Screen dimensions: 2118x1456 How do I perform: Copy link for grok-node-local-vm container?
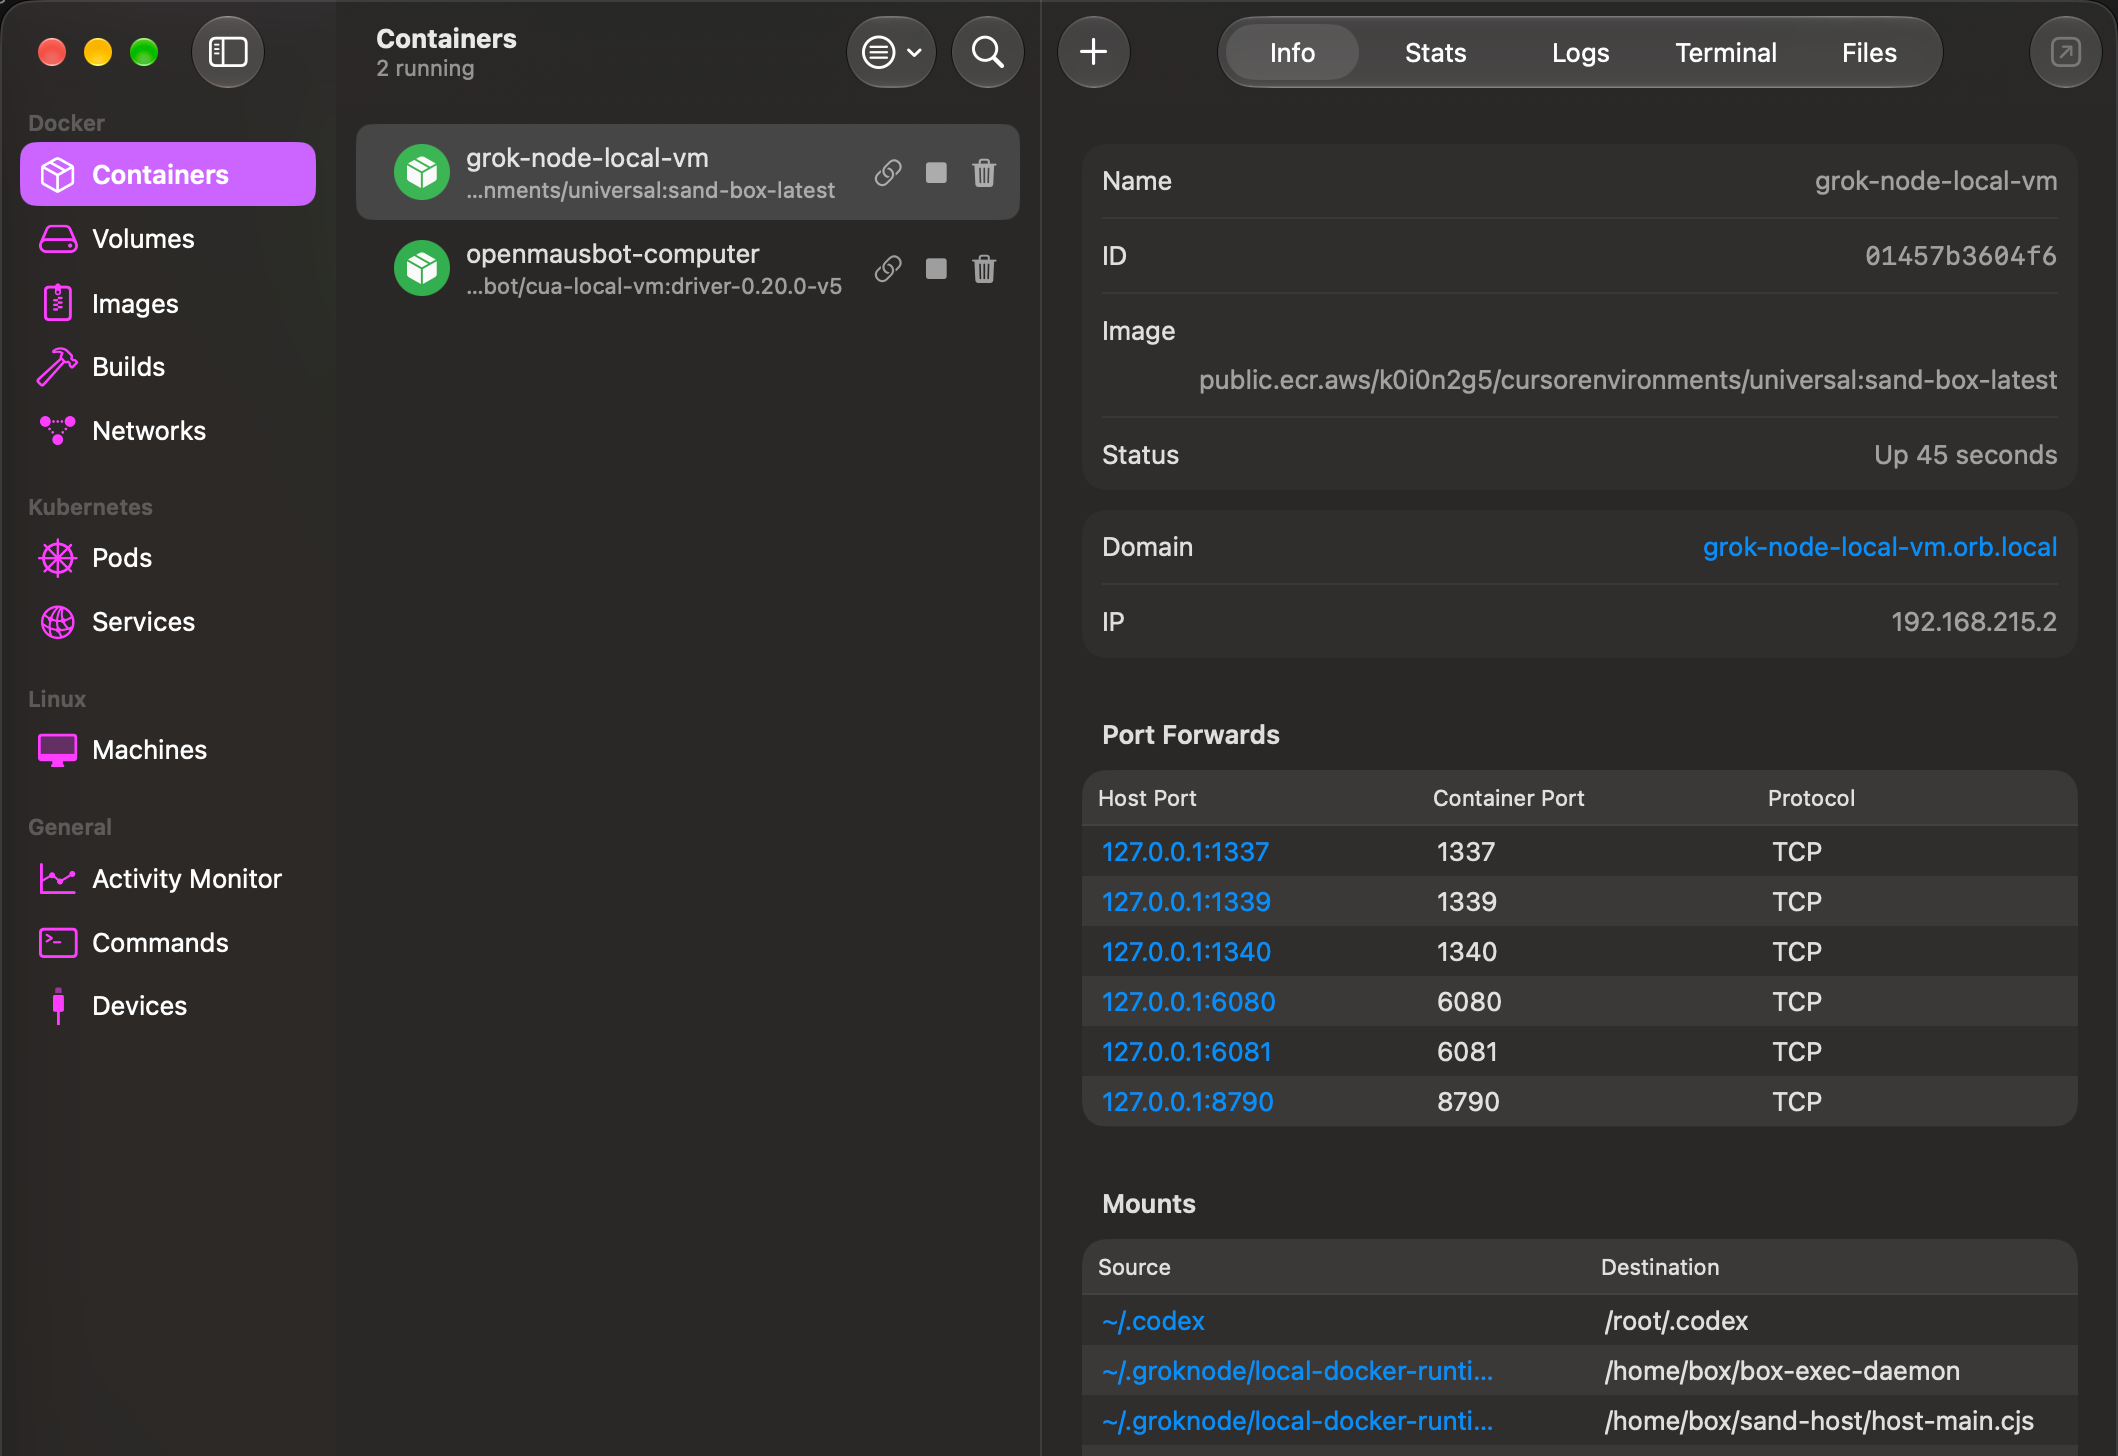[888, 173]
